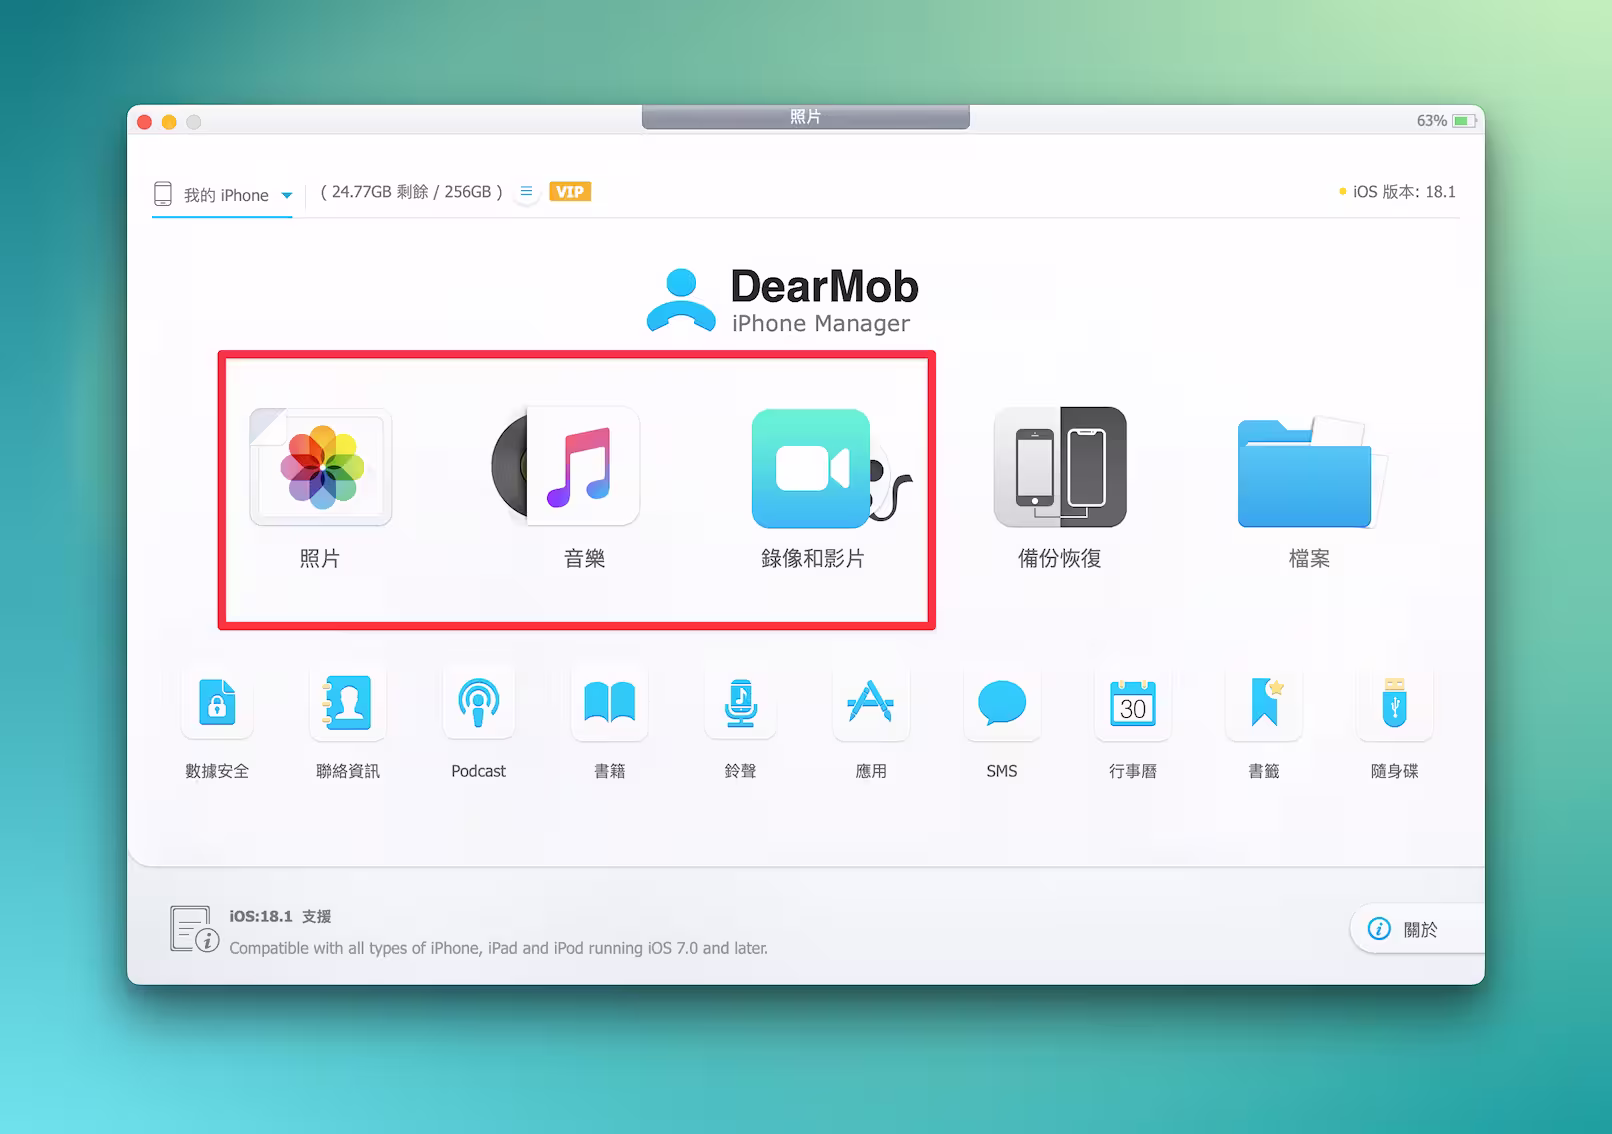Open the 聯絡資訊 contacts icon
The height and width of the screenshot is (1134, 1612).
(347, 703)
